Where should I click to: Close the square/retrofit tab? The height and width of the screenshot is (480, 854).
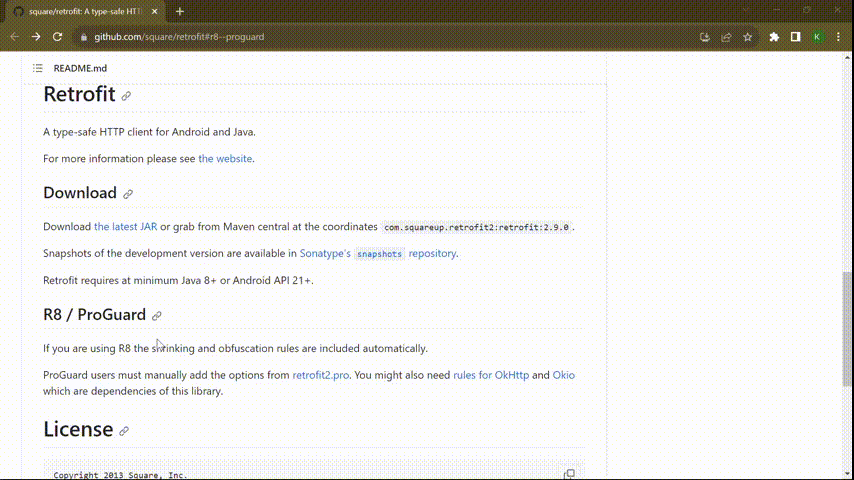(x=154, y=11)
